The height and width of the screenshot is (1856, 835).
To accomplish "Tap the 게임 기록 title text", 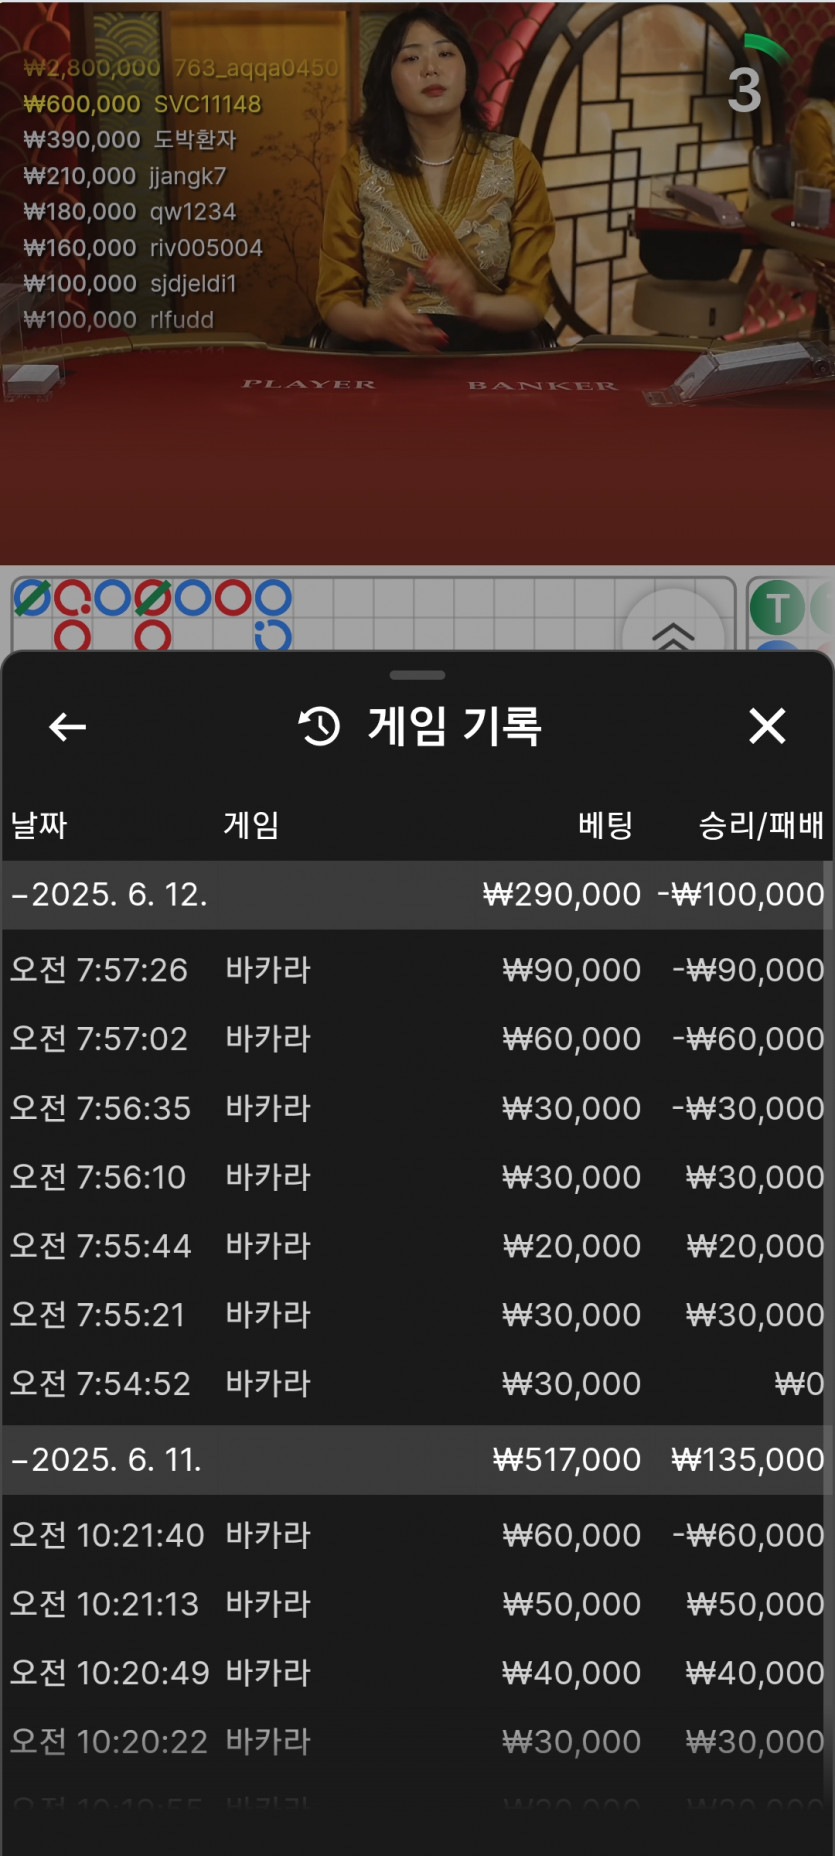I will click(455, 726).
